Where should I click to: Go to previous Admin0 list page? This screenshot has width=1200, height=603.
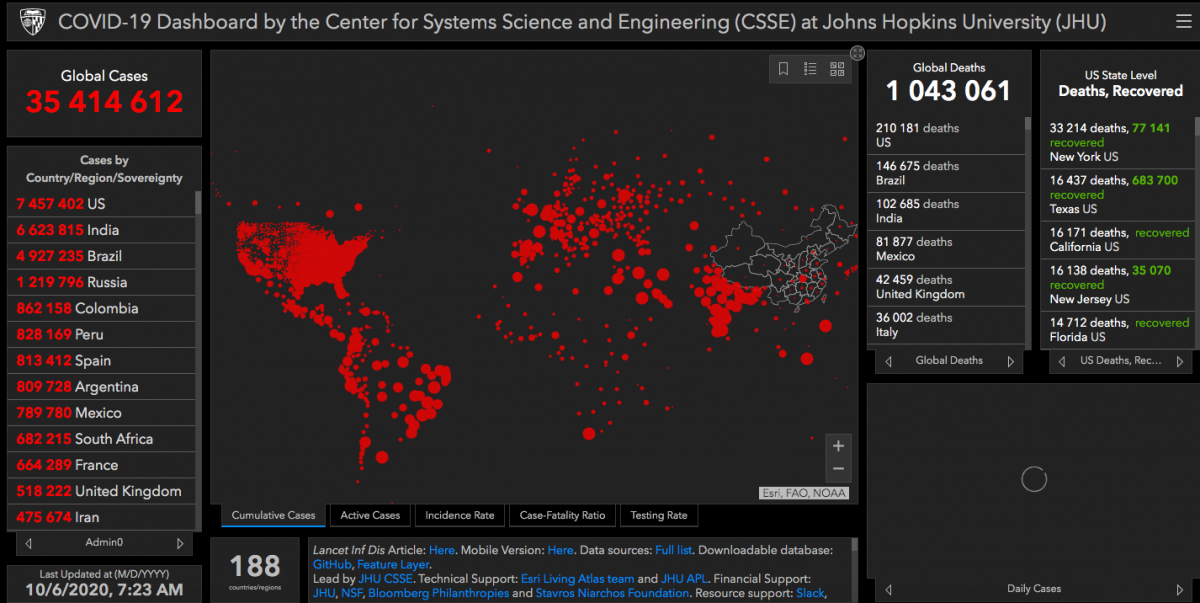point(28,543)
